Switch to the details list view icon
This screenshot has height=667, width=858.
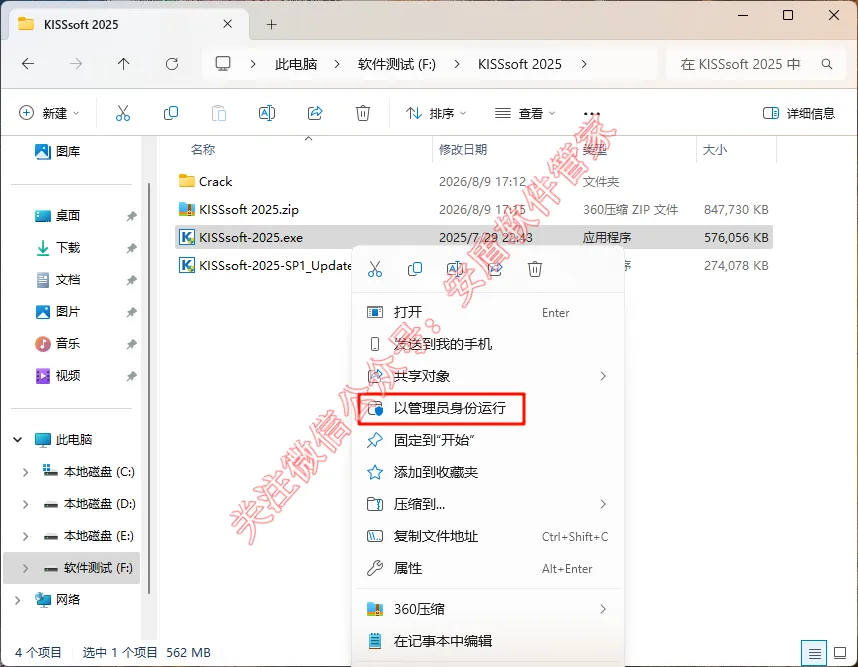(814, 653)
